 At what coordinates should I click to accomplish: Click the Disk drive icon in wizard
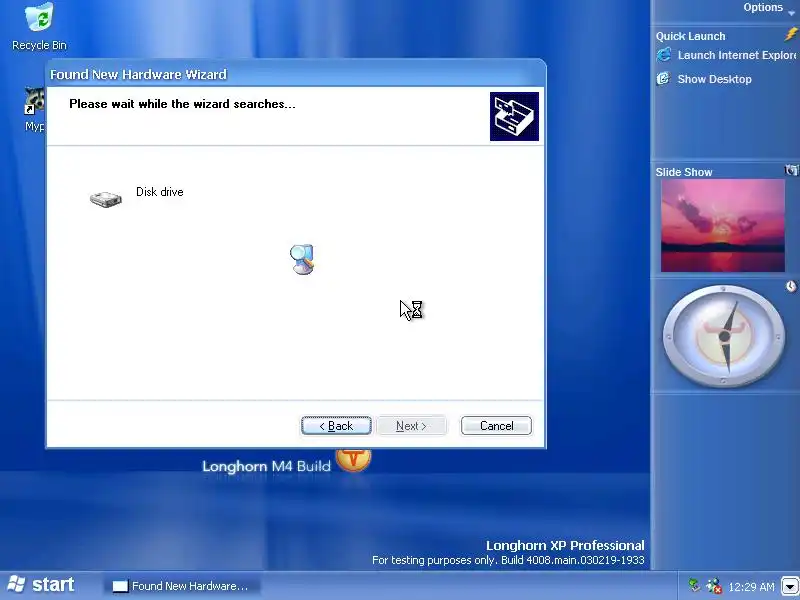pos(106,199)
